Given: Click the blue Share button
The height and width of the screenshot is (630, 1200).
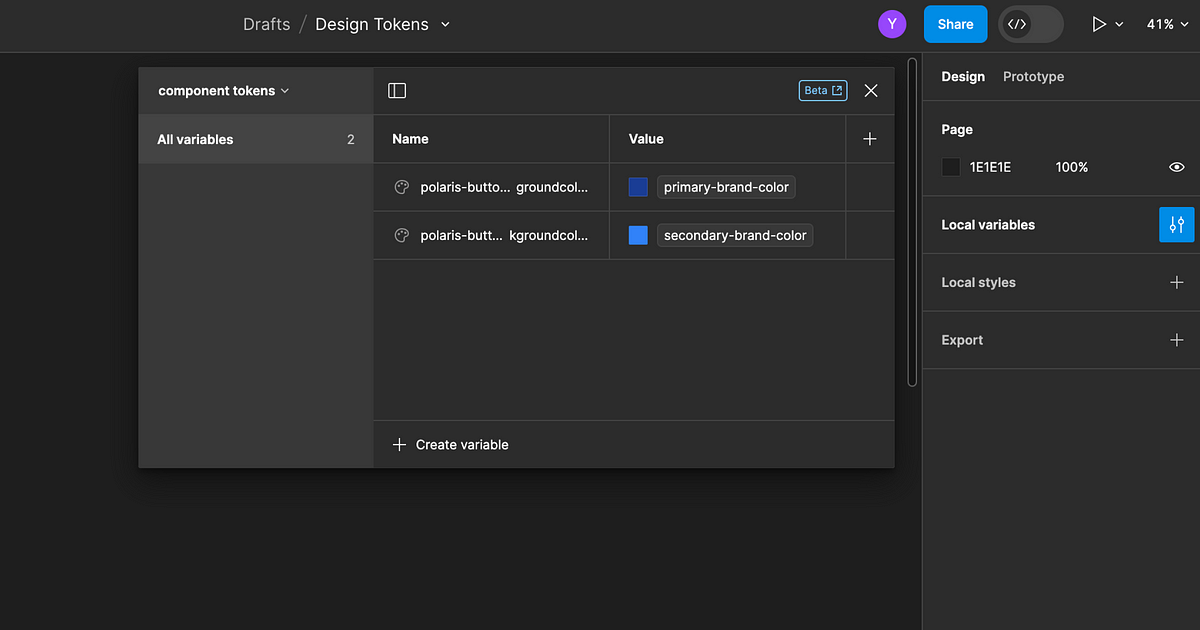Looking at the screenshot, I should [x=955, y=23].
